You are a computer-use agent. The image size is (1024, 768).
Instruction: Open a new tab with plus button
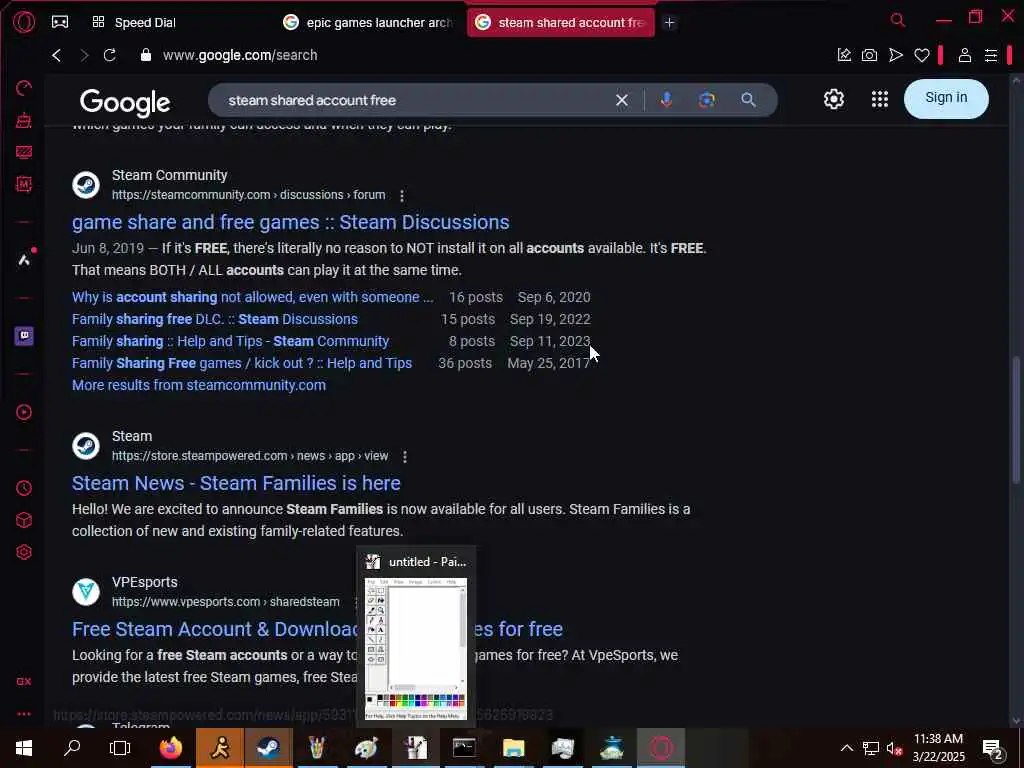click(669, 22)
